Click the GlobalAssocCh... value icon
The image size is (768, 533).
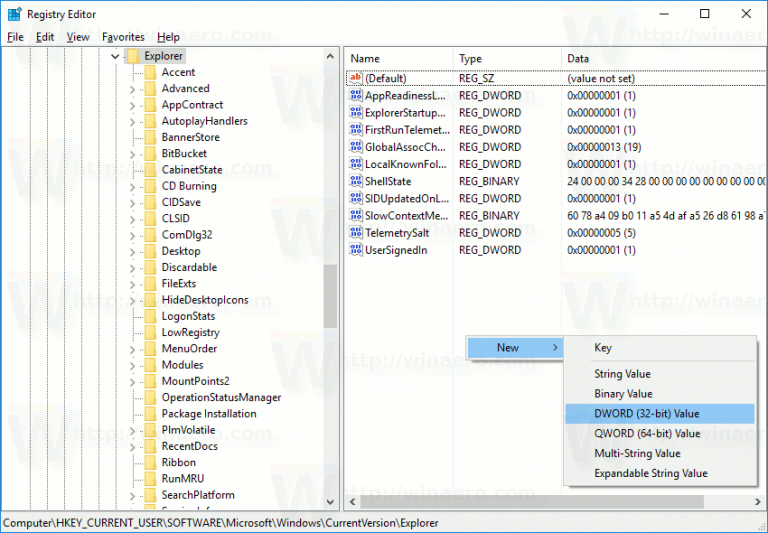356,147
